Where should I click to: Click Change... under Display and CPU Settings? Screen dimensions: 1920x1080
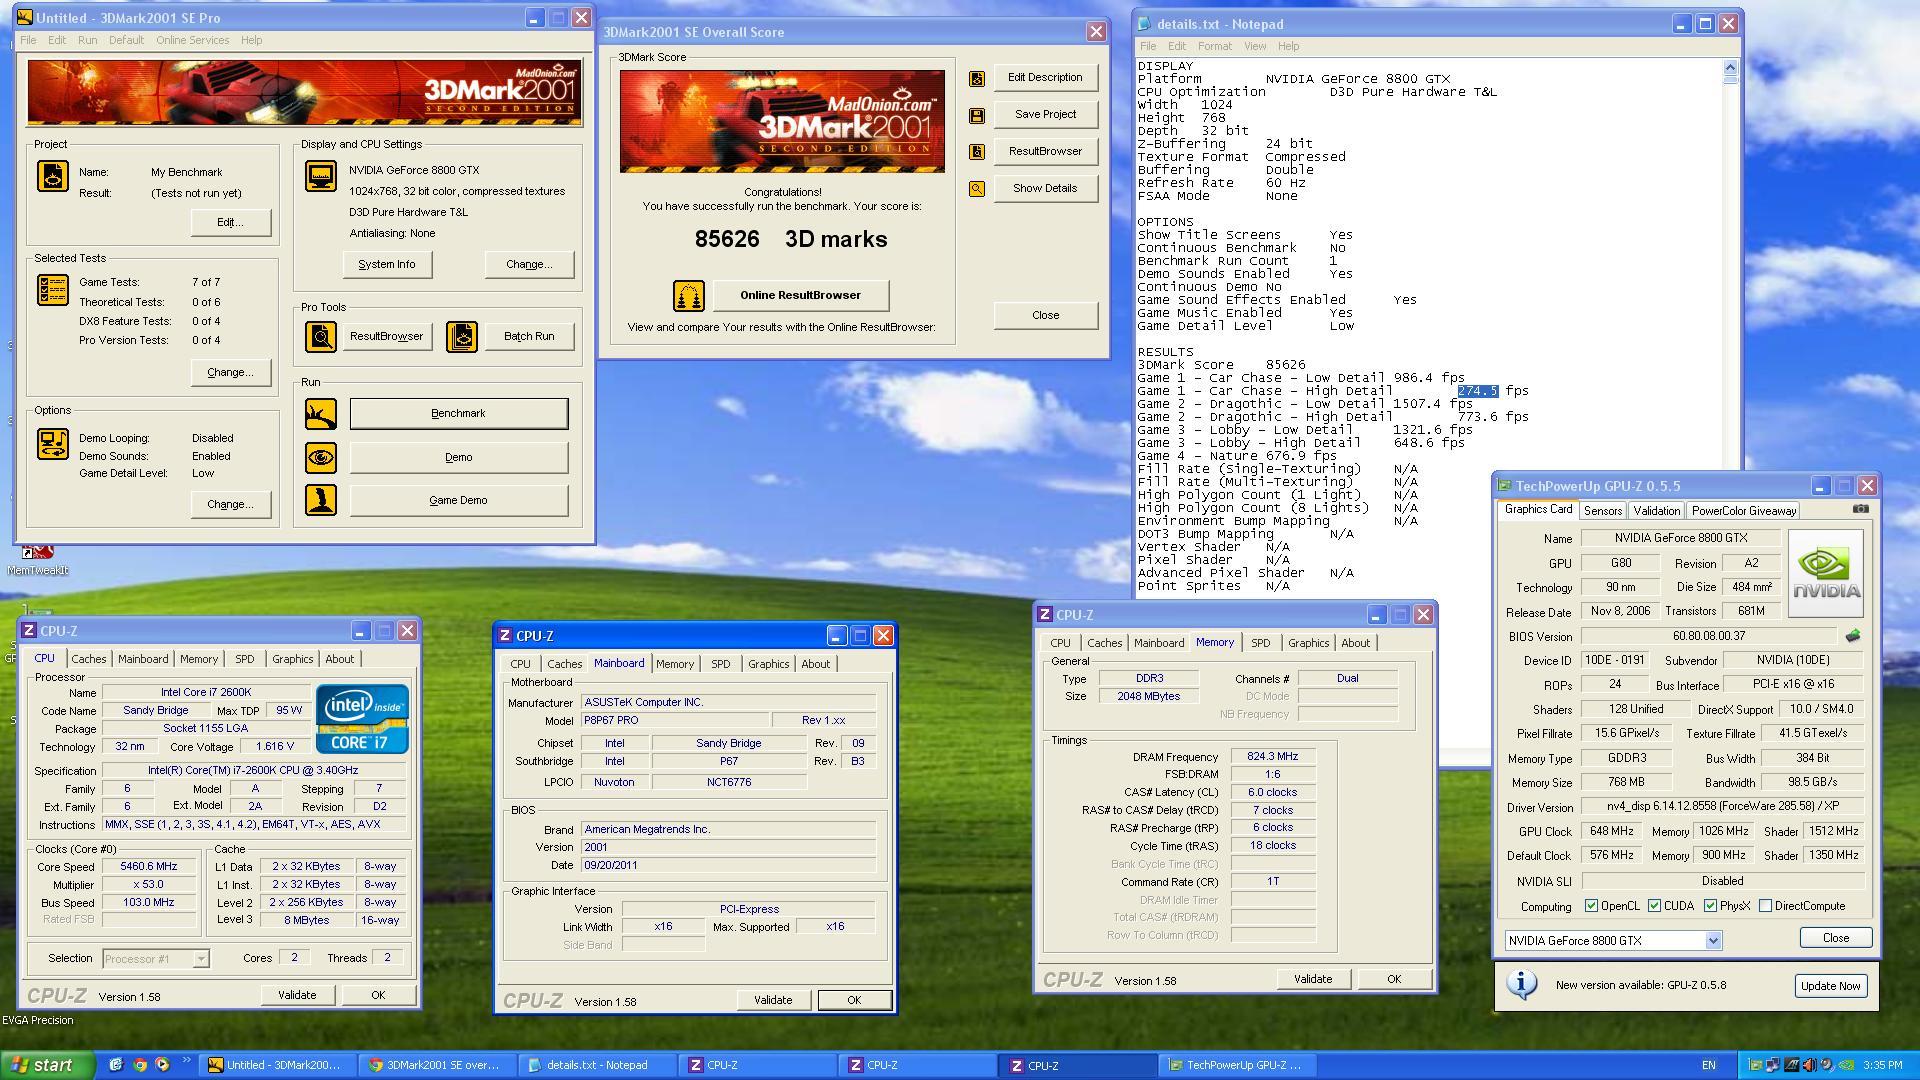coord(529,264)
